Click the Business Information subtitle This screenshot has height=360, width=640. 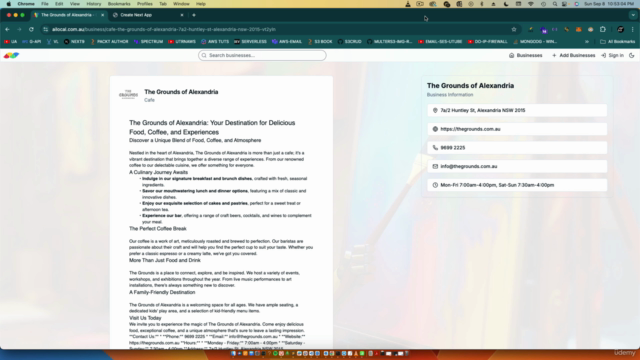coord(450,95)
